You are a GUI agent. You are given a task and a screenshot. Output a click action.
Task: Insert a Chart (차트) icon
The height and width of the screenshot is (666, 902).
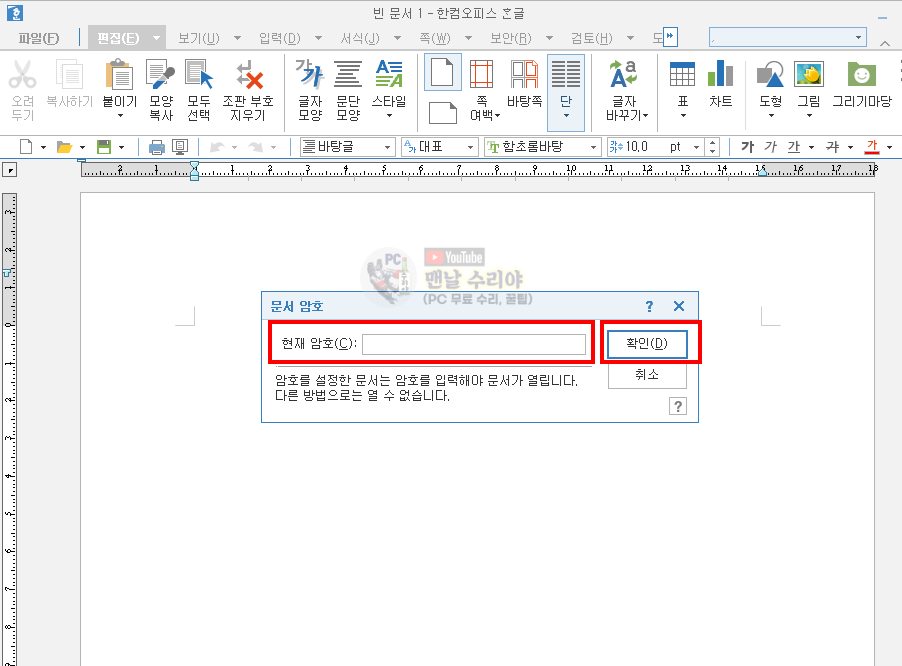(x=720, y=75)
